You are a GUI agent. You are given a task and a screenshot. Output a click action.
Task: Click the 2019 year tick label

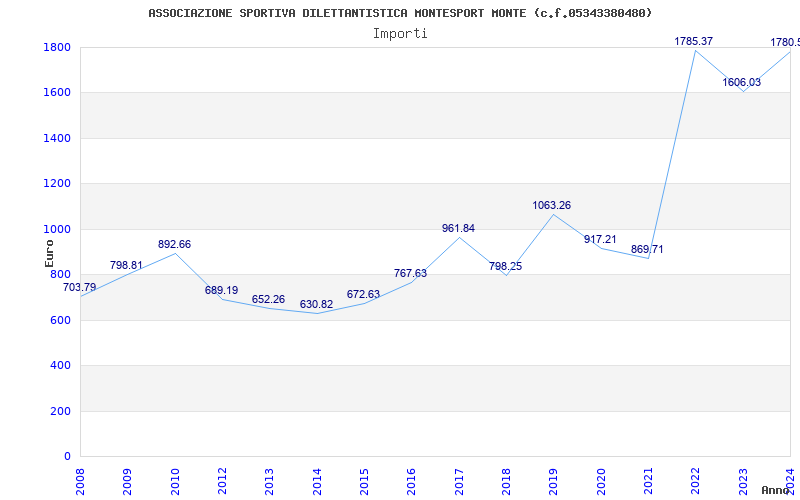553,480
